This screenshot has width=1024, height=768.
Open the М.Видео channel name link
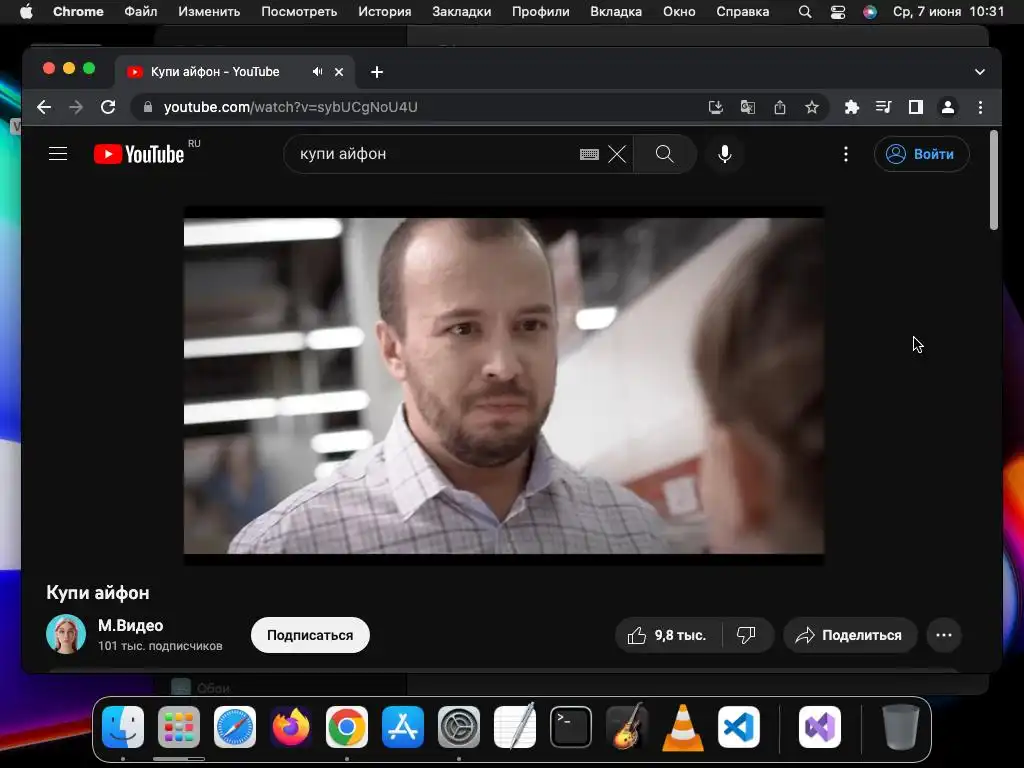(131, 626)
